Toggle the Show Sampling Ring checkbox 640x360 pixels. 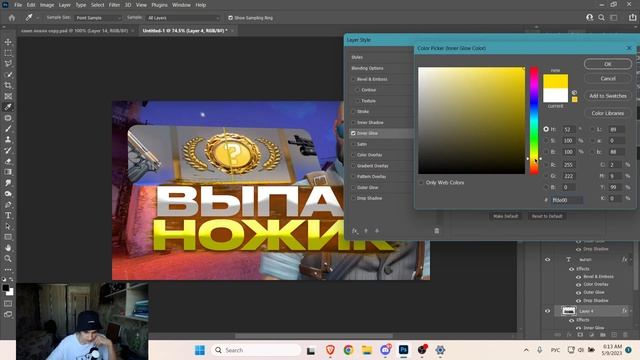pyautogui.click(x=231, y=18)
